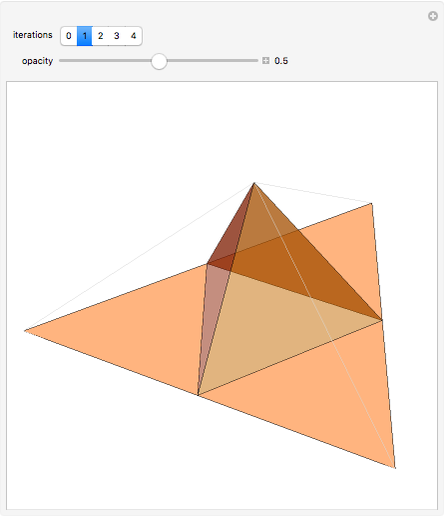The height and width of the screenshot is (518, 444).
Task: Click the opacity value 0.5
Action: tap(281, 61)
